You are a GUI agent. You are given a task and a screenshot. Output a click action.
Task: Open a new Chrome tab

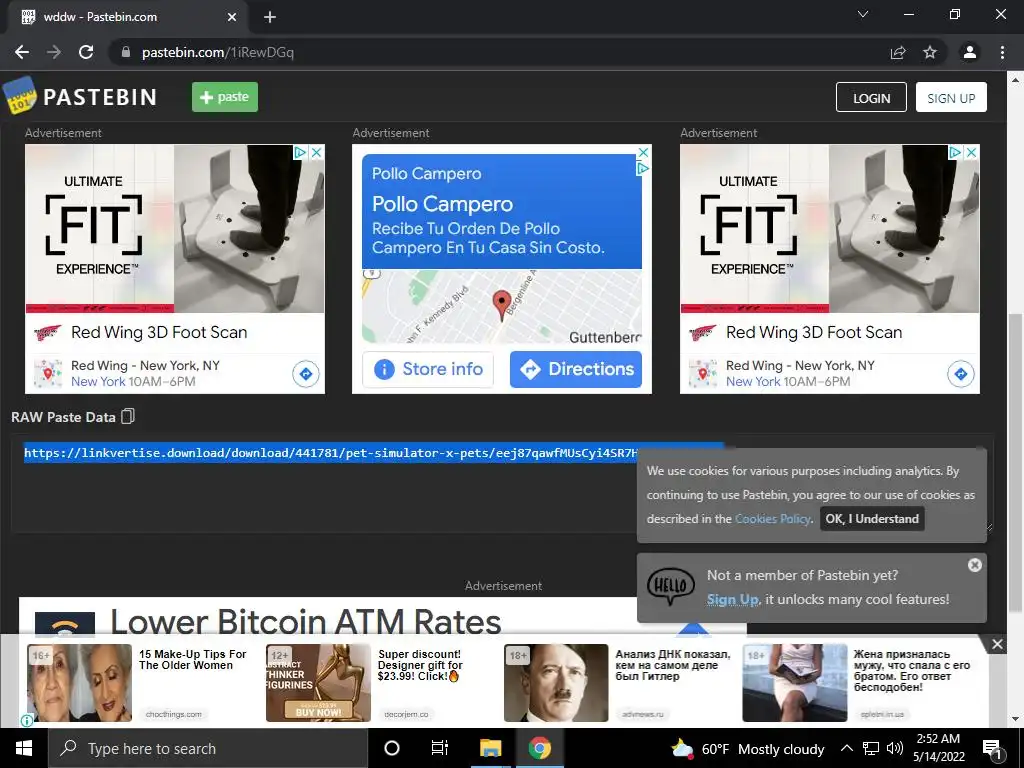(270, 17)
